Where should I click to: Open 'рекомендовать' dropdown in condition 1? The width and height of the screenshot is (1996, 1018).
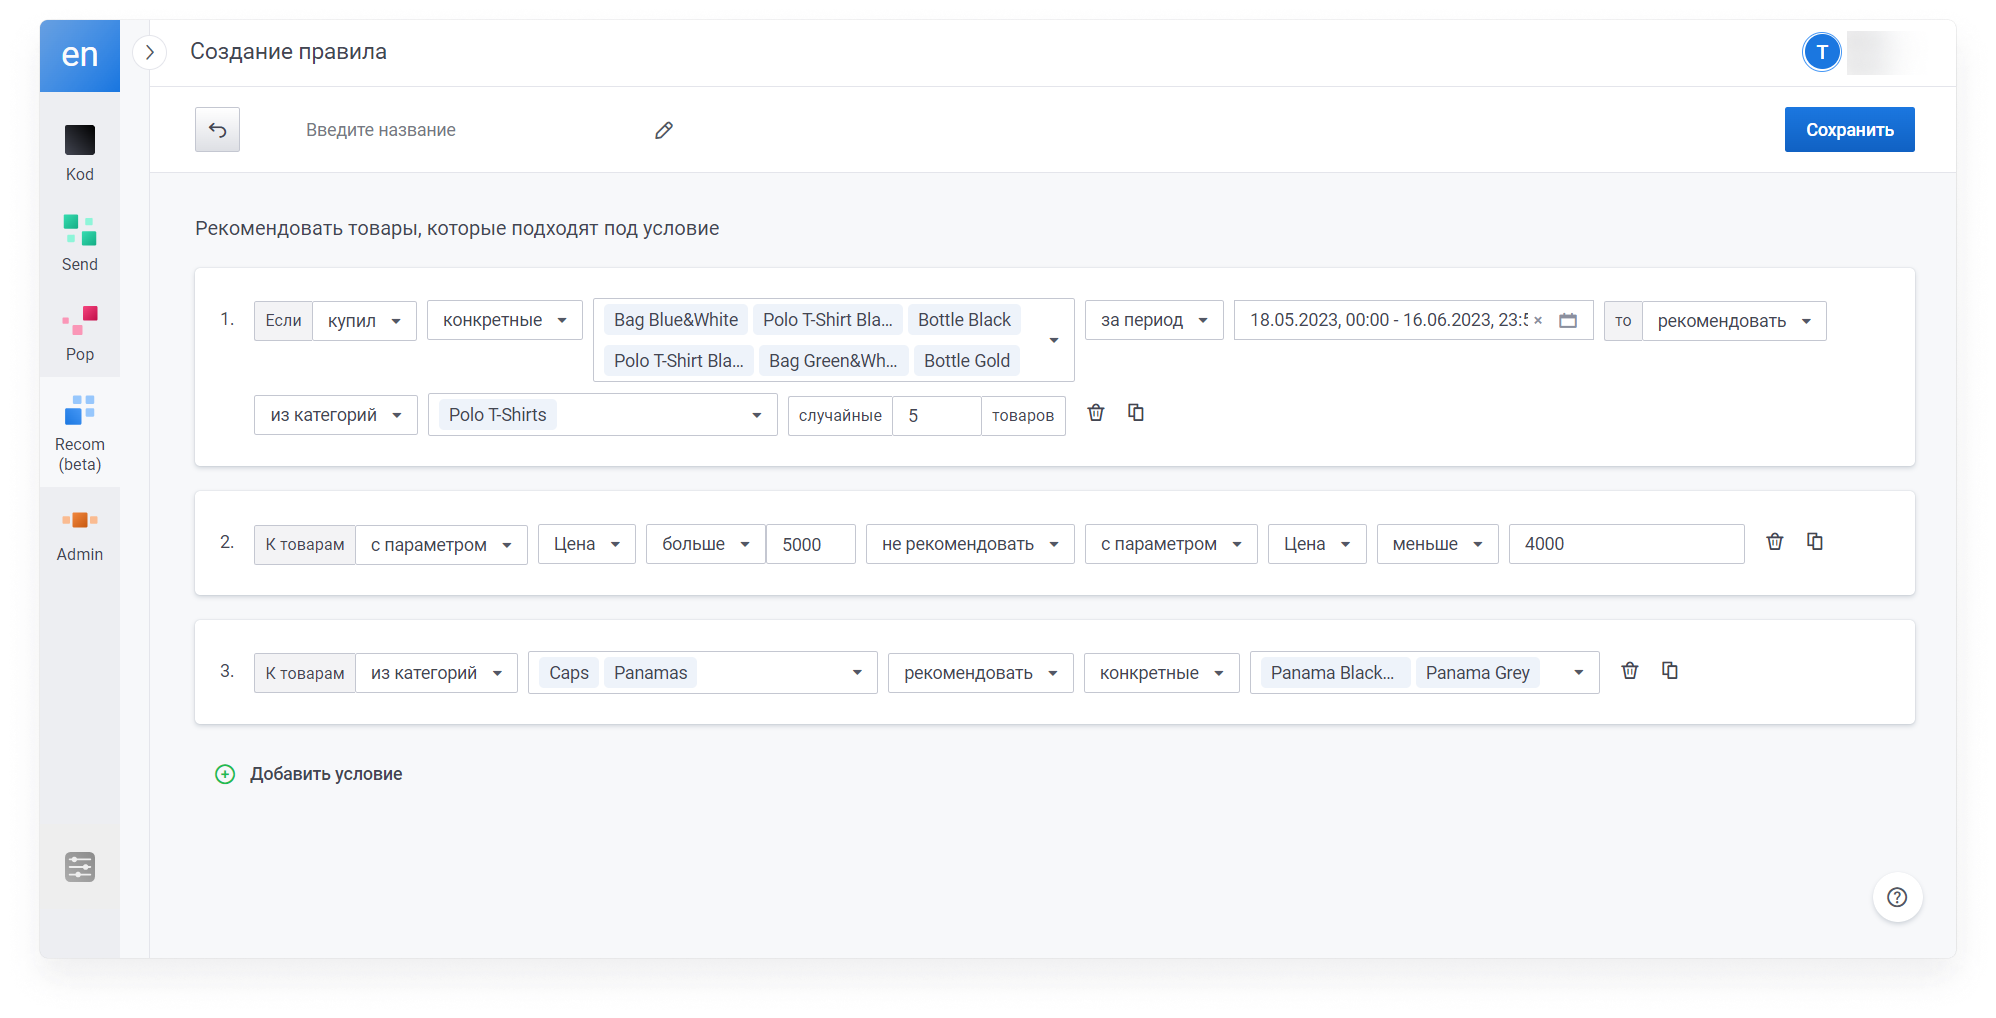[x=1734, y=321]
